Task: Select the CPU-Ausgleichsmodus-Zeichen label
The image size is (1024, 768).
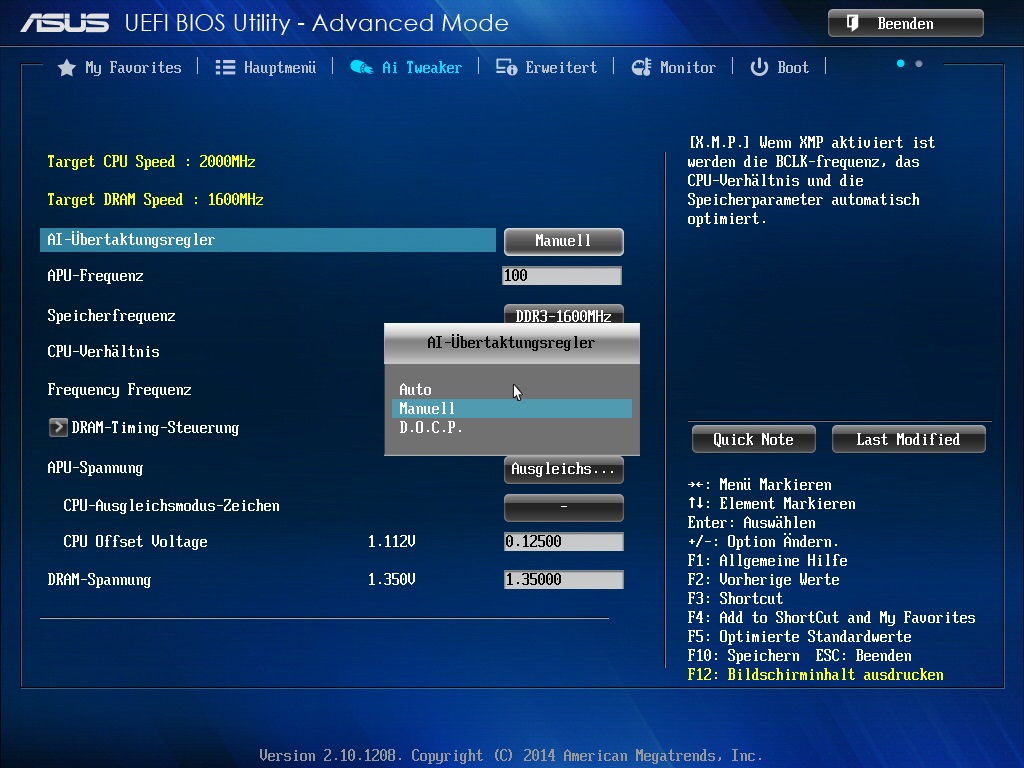Action: [171, 506]
